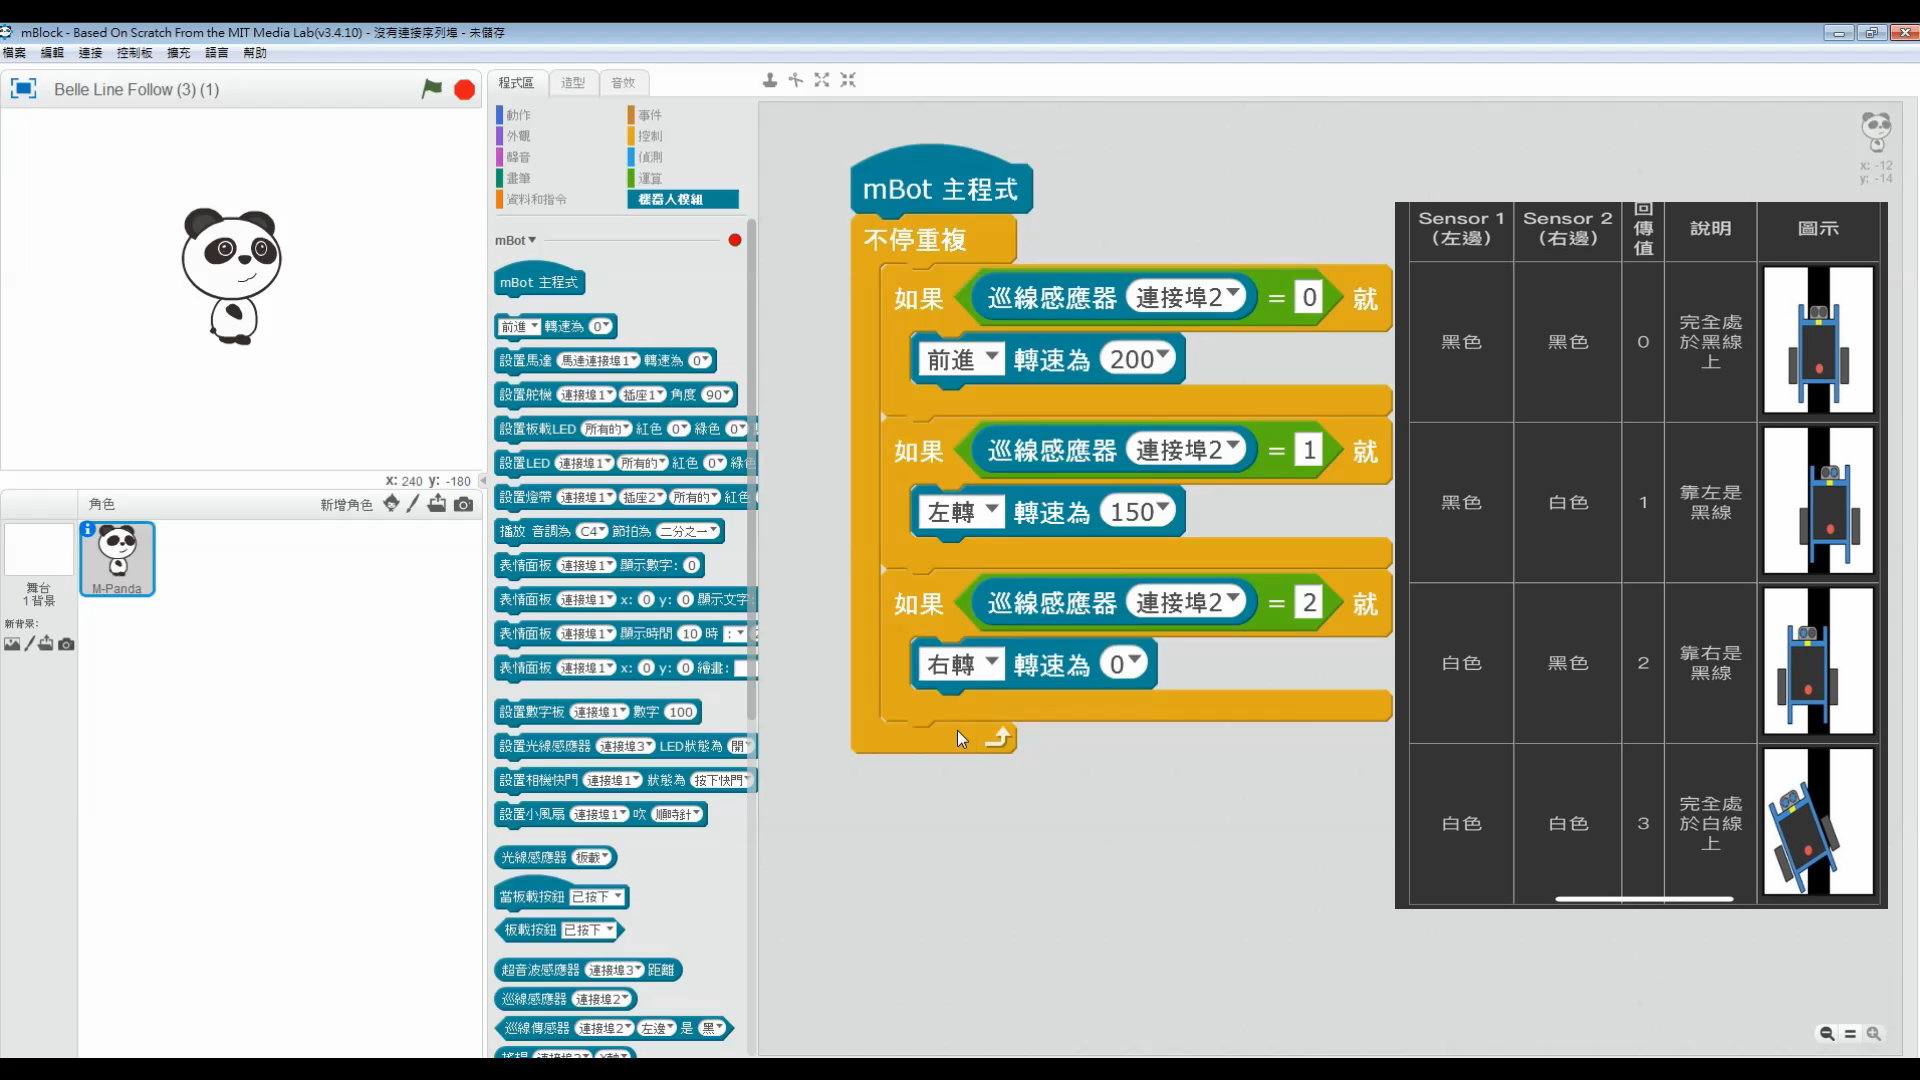Select the 外觀 looks block category
The height and width of the screenshot is (1080, 1920).
point(518,136)
